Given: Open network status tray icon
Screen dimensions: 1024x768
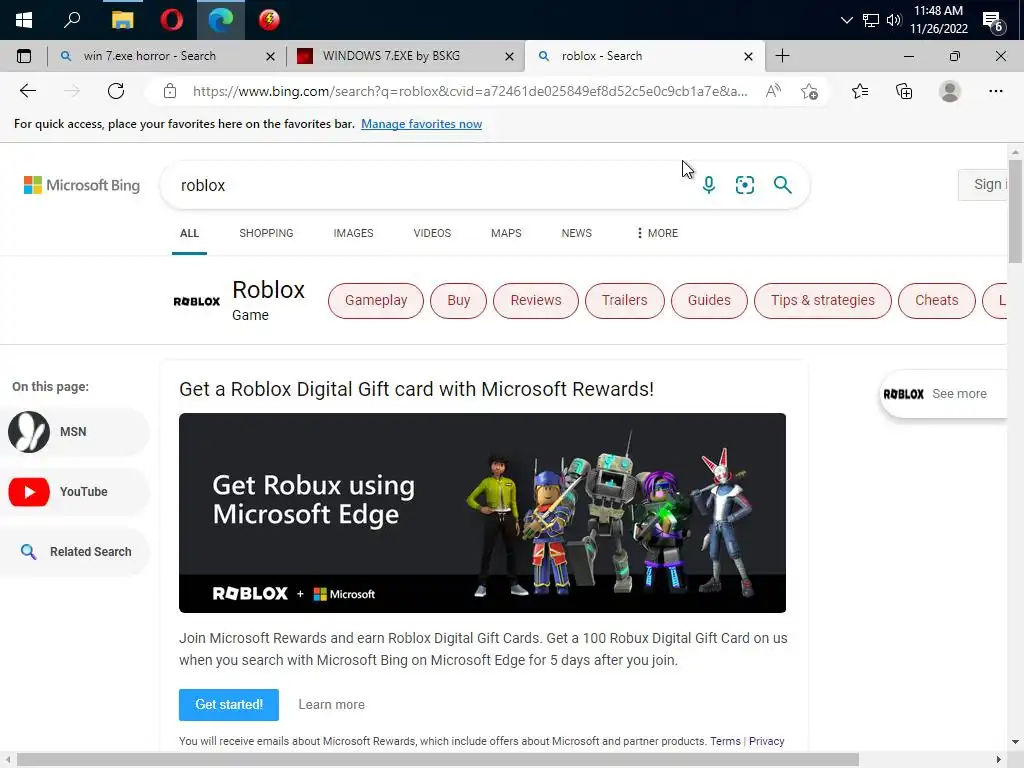Looking at the screenshot, I should pyautogui.click(x=871, y=20).
